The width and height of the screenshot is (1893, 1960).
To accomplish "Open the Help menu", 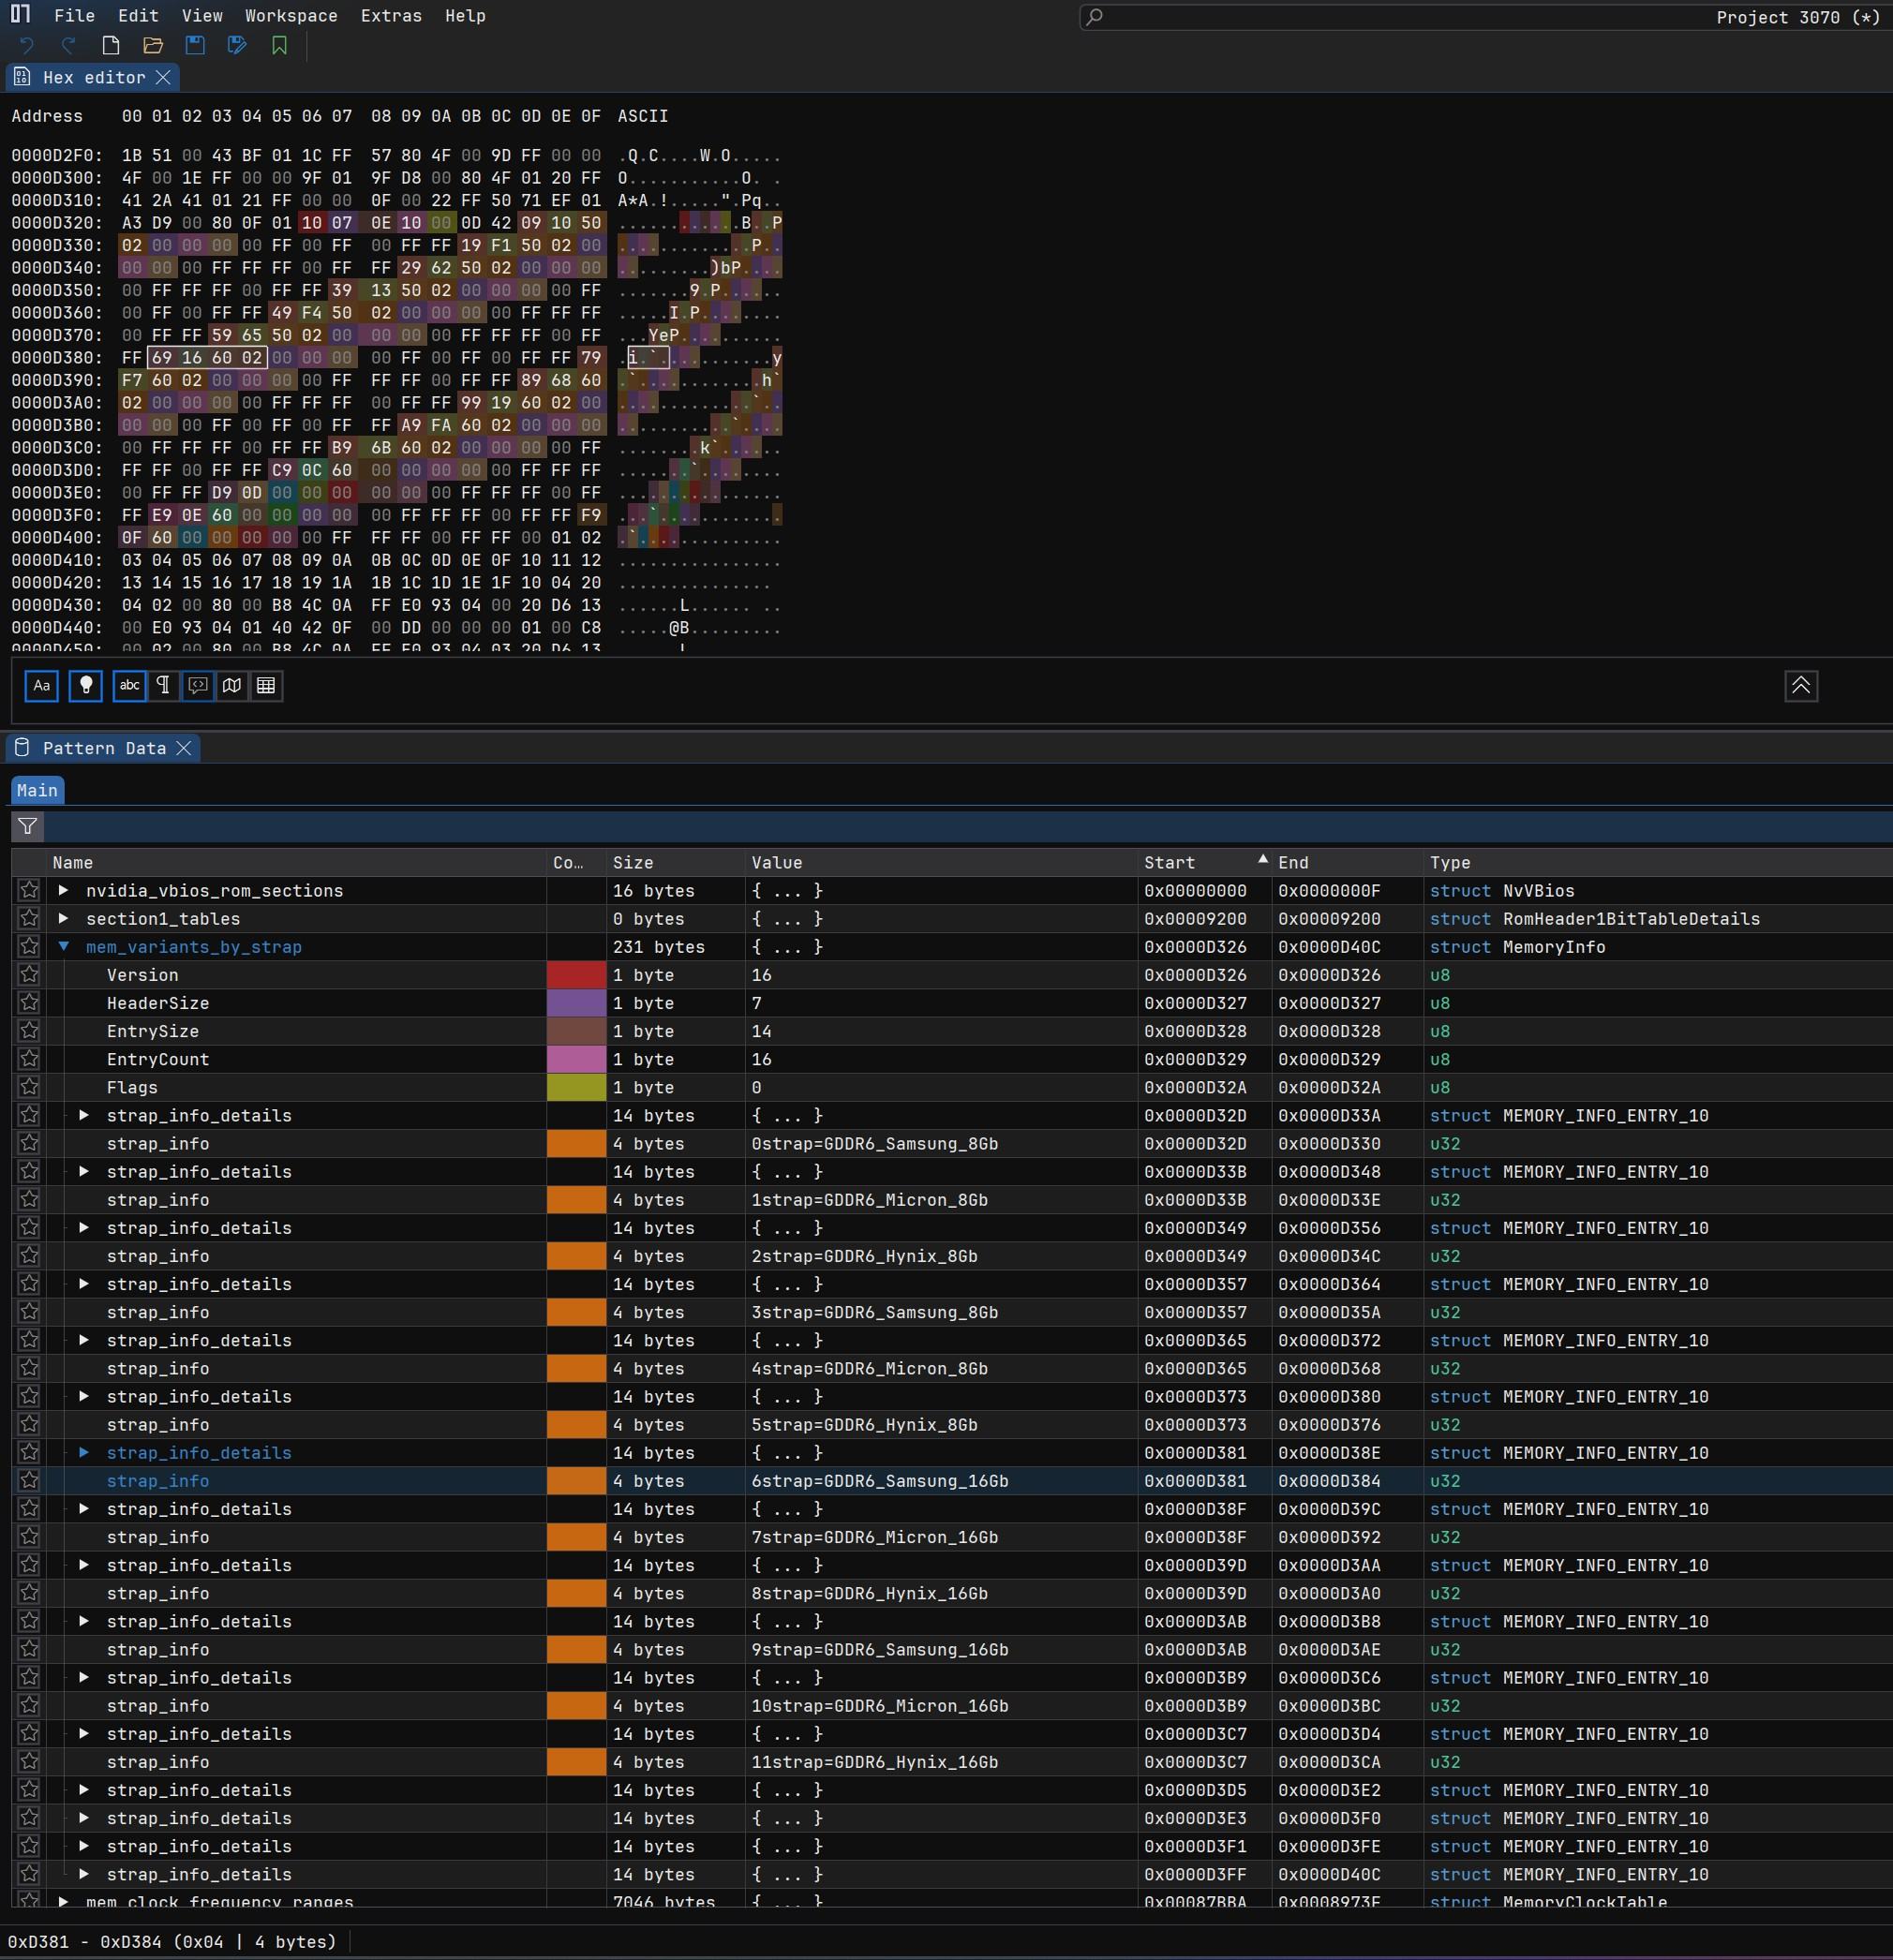I will [x=465, y=16].
